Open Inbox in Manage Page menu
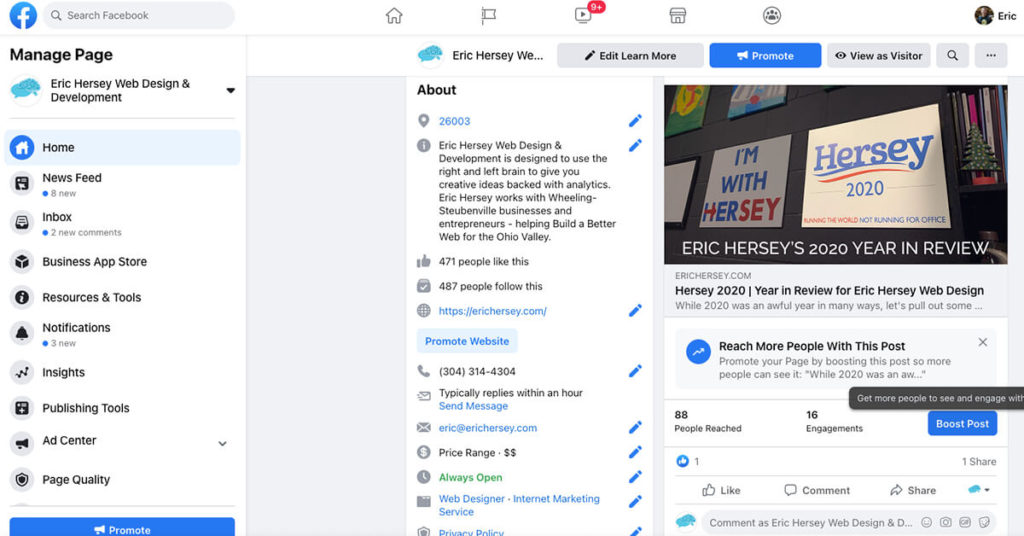 (57, 217)
